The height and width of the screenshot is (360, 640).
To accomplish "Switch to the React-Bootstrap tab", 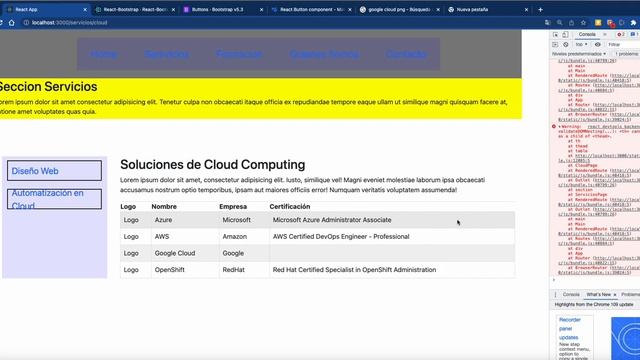I will coord(134,9).
